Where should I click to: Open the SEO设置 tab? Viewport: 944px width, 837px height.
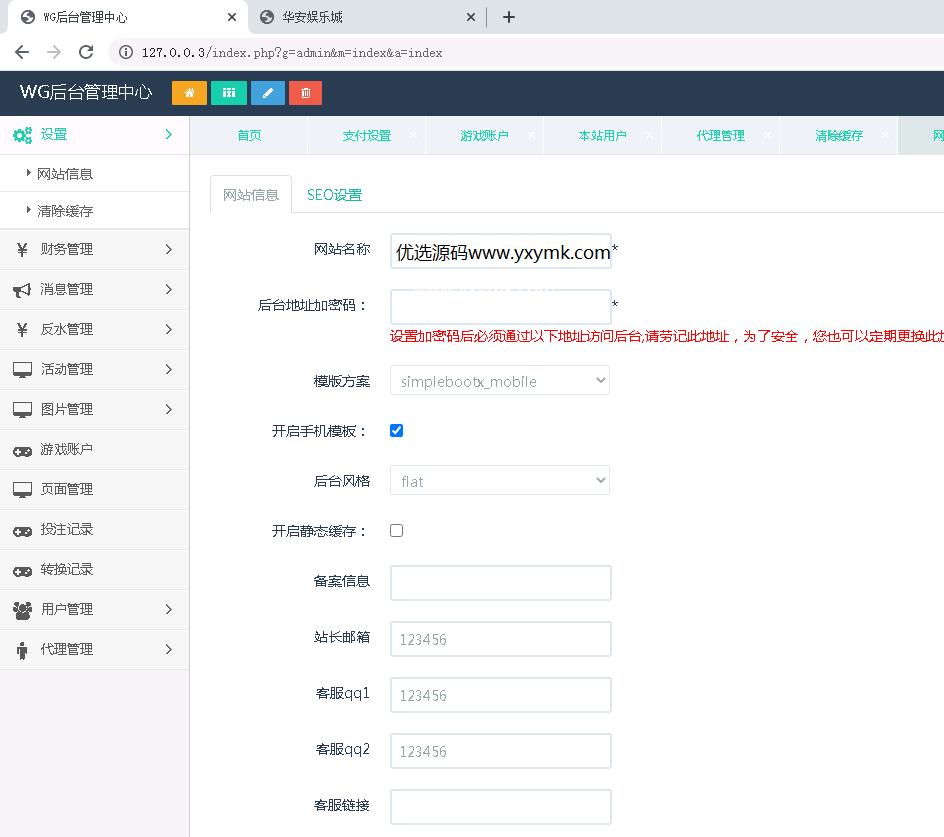click(334, 195)
